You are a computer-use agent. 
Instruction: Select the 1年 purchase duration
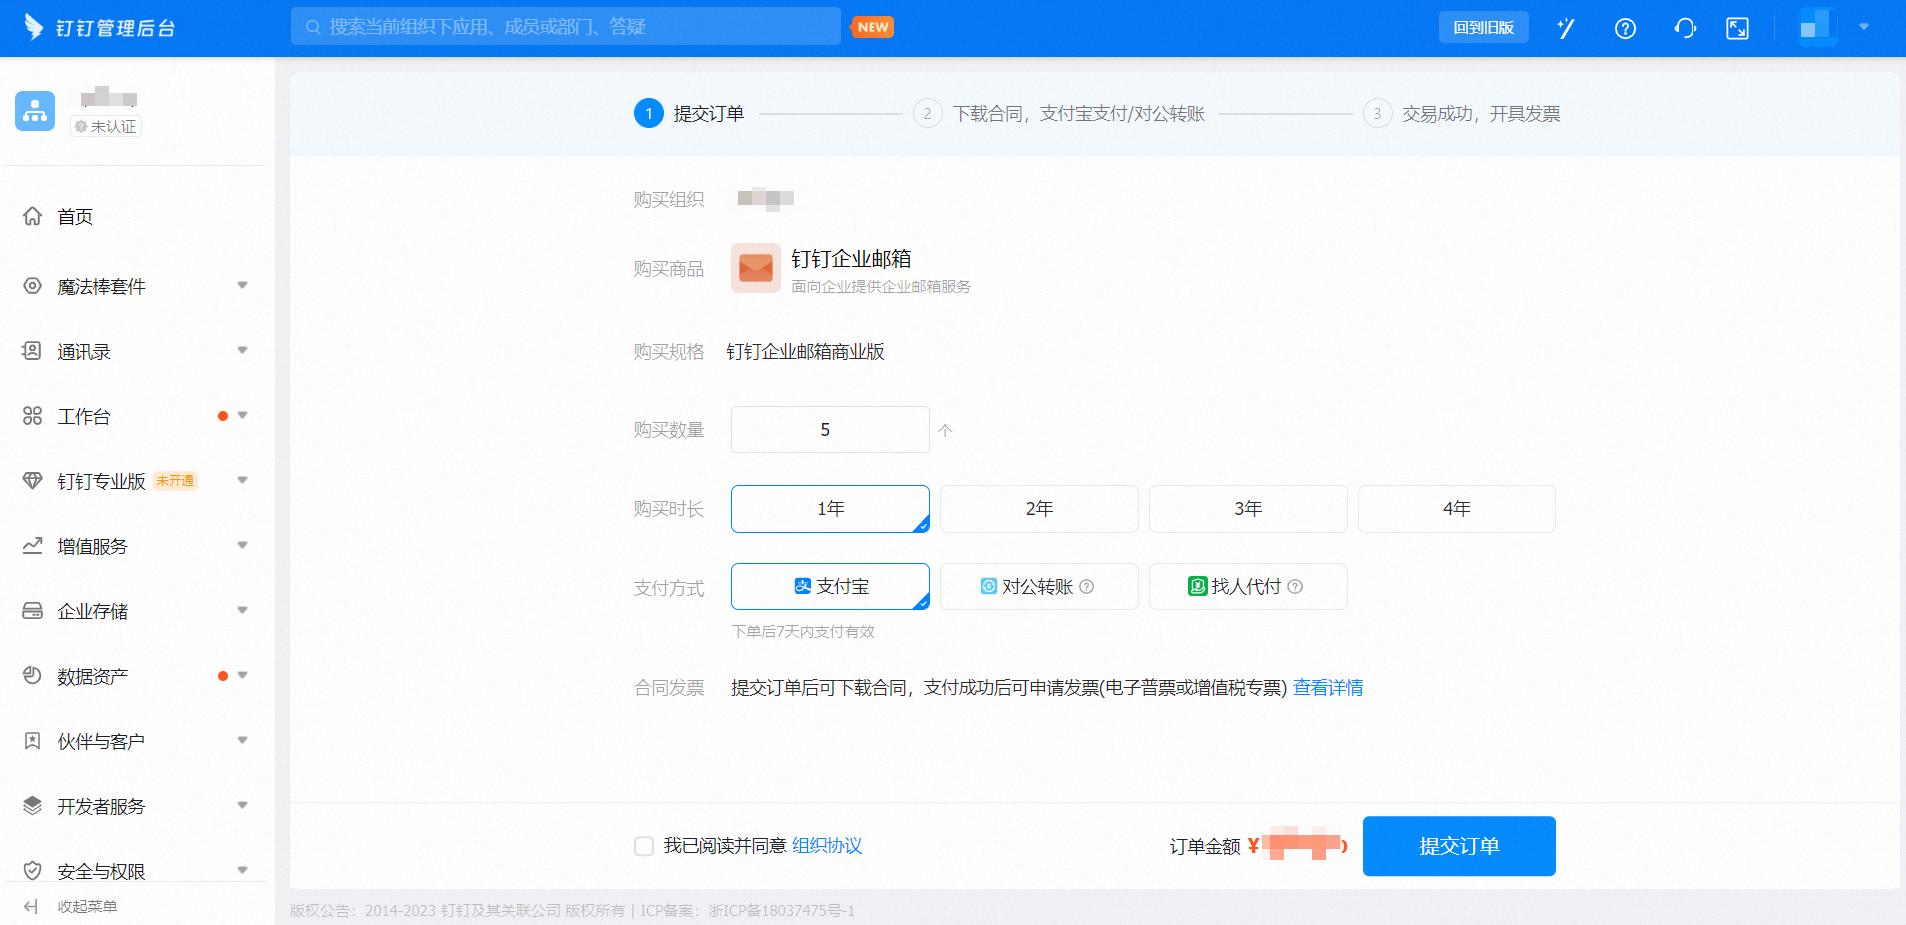[x=830, y=509]
